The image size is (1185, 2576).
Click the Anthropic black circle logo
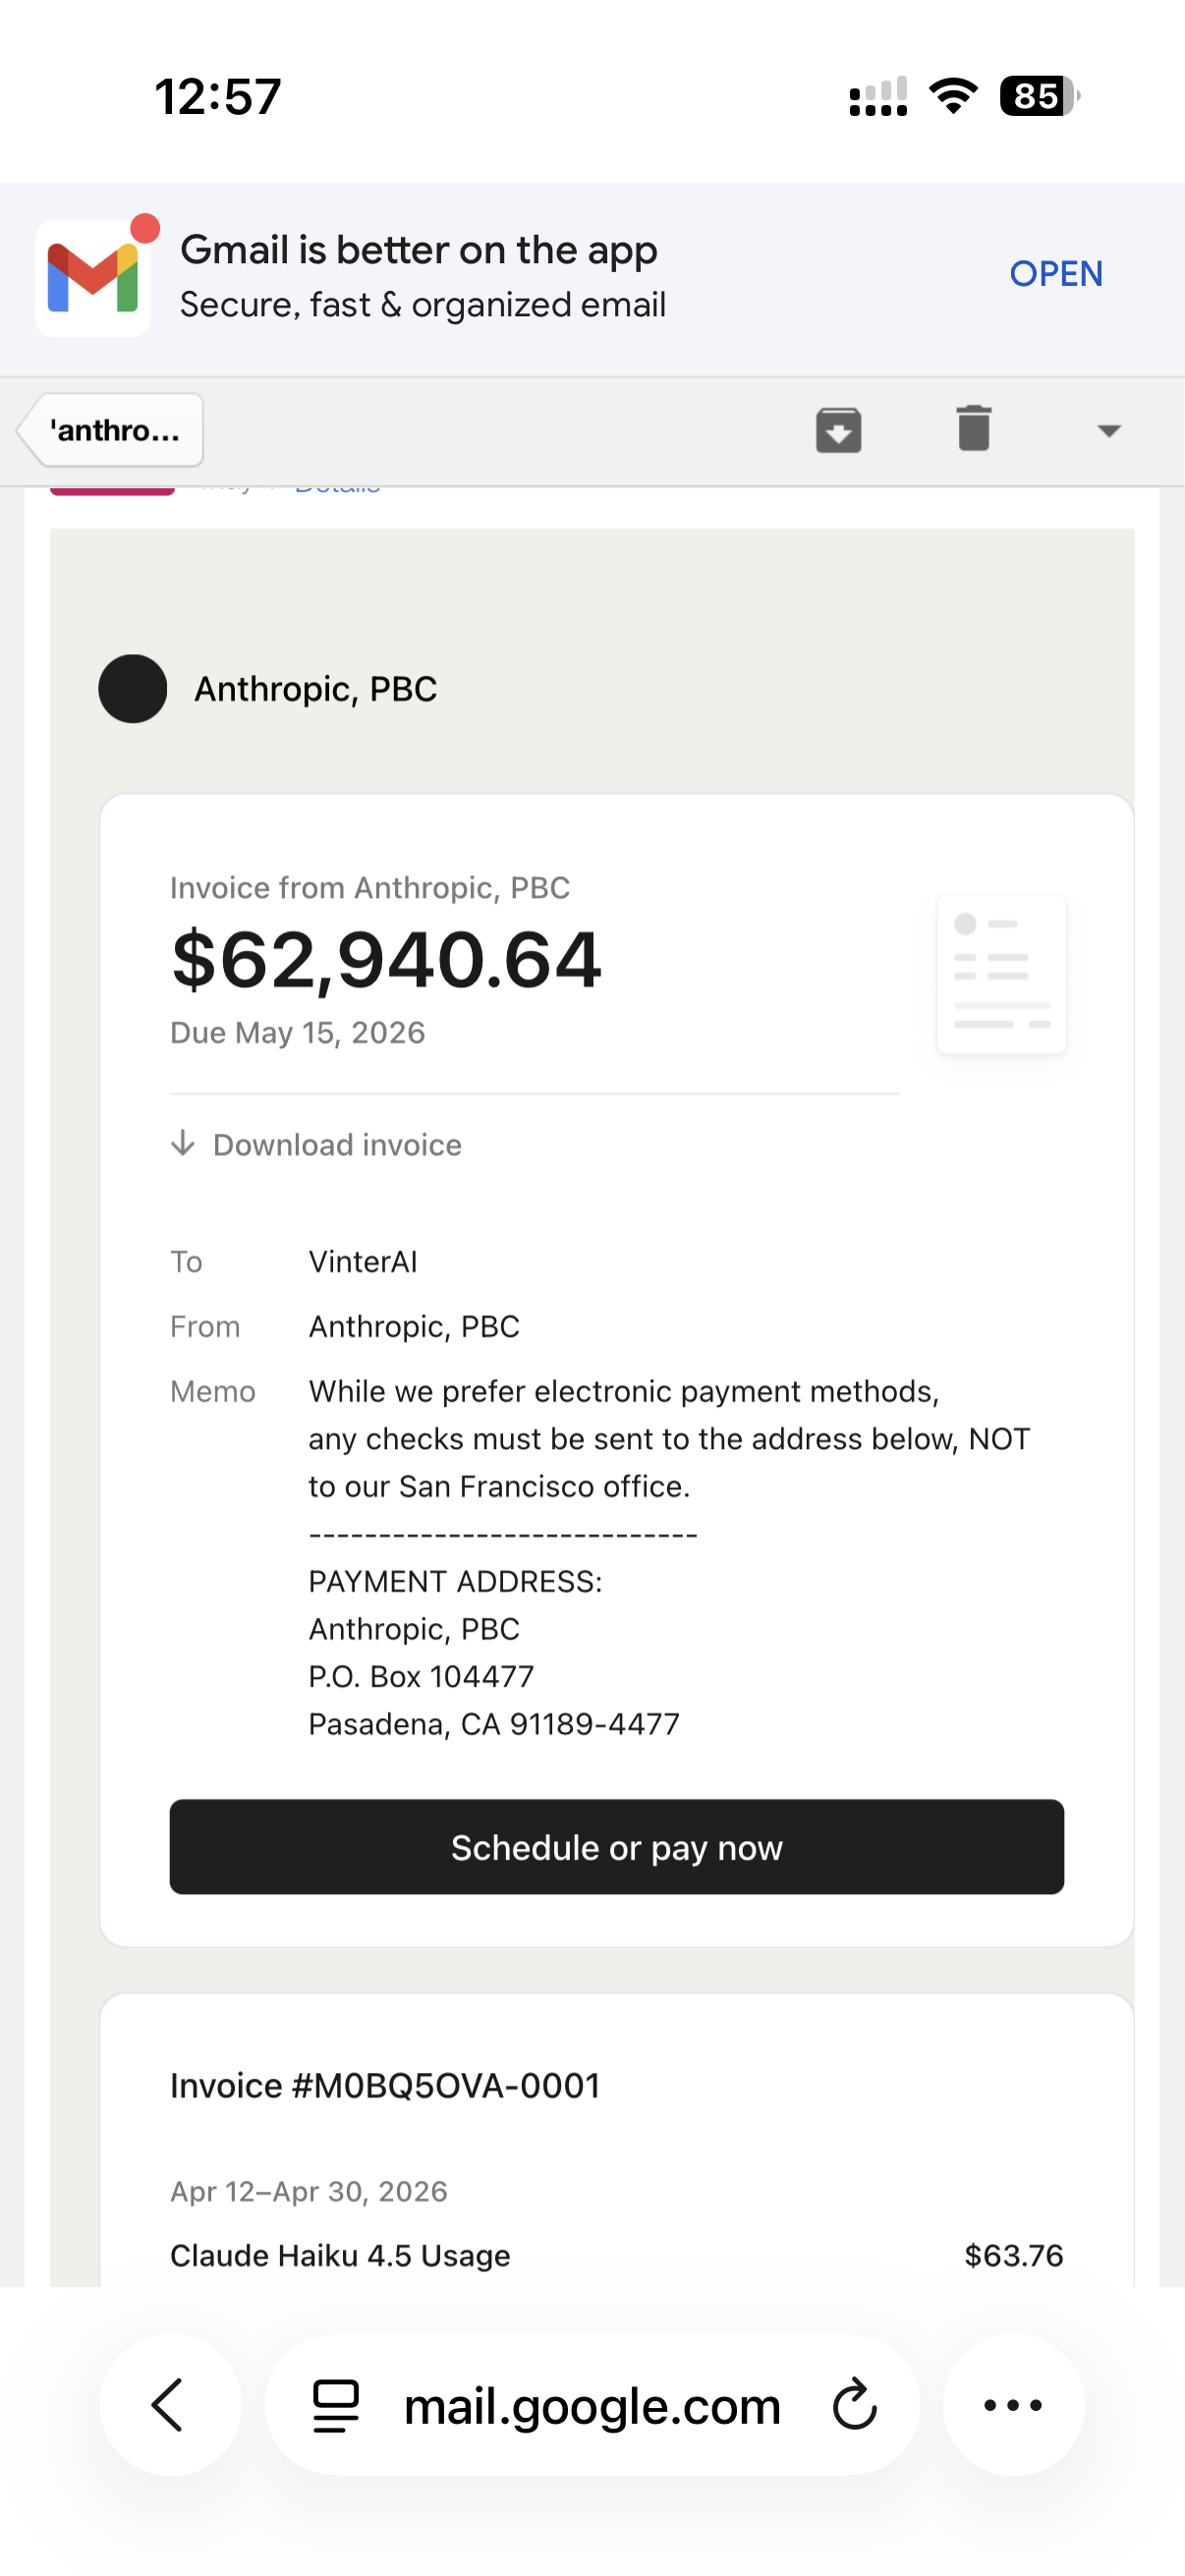[x=132, y=689]
